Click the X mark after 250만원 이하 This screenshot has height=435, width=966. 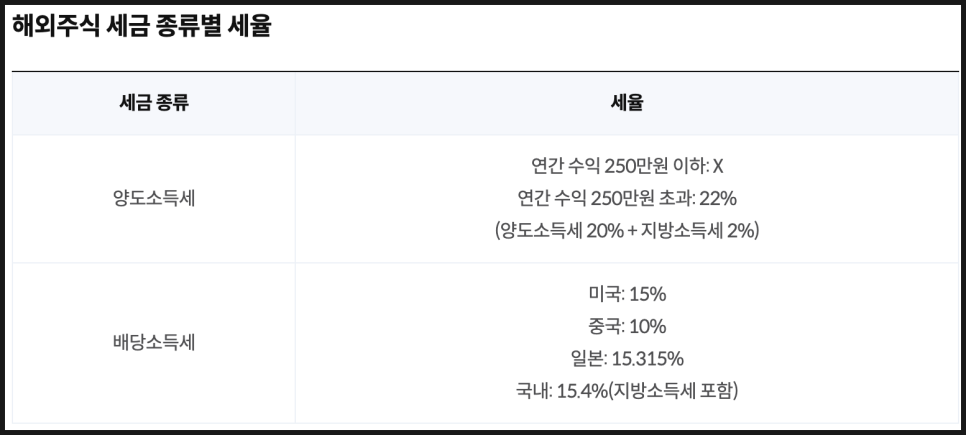(718, 166)
